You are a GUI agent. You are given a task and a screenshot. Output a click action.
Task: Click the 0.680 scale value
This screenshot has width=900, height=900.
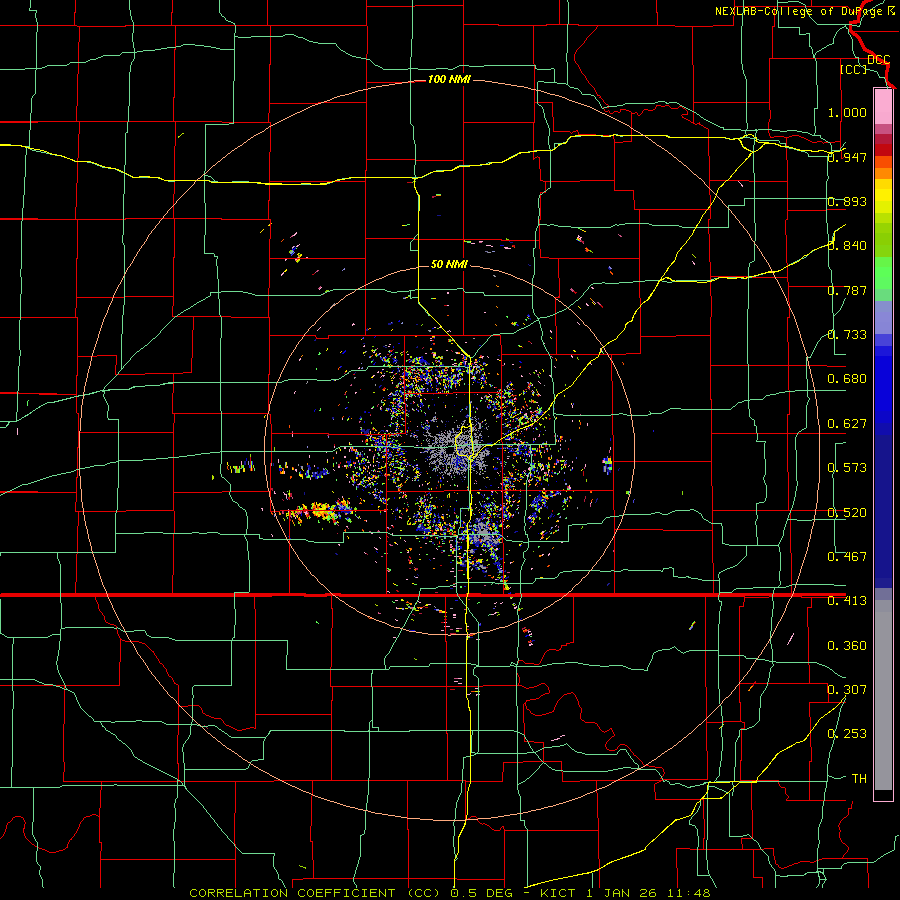(847, 379)
